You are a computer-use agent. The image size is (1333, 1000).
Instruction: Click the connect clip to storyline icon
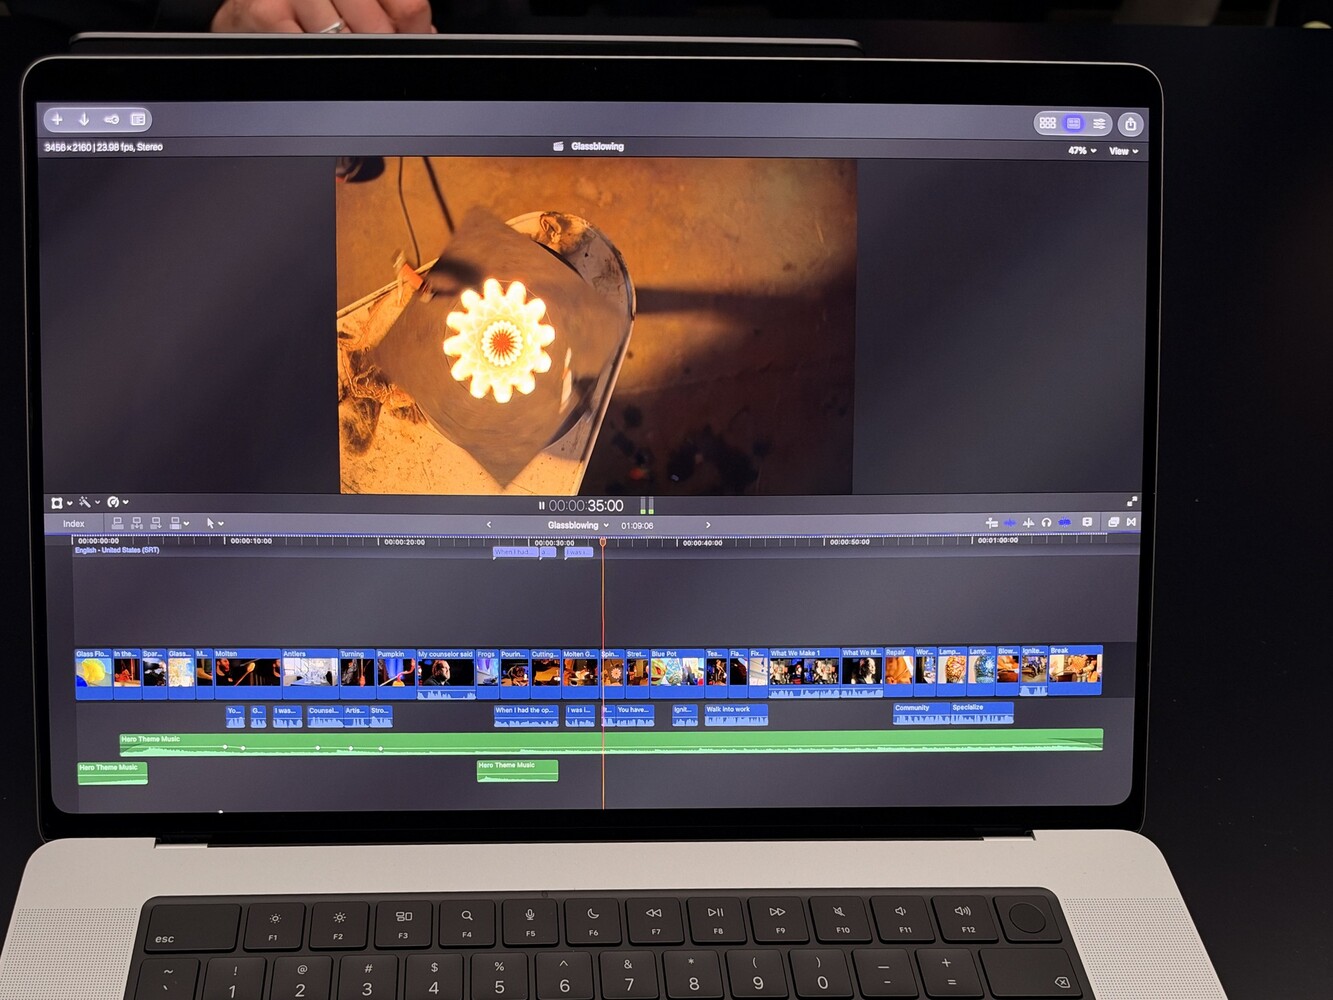tap(118, 523)
